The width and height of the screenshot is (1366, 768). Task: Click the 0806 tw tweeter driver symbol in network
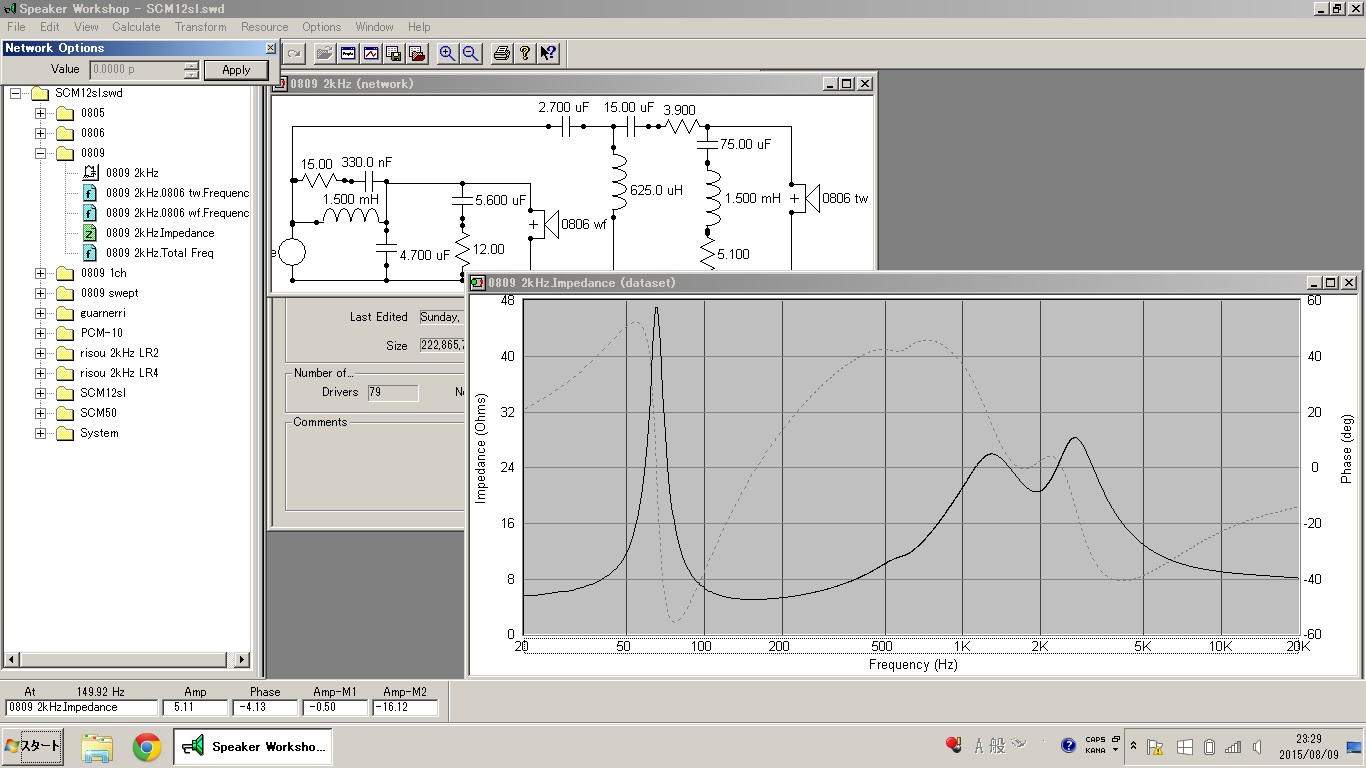[x=805, y=198]
